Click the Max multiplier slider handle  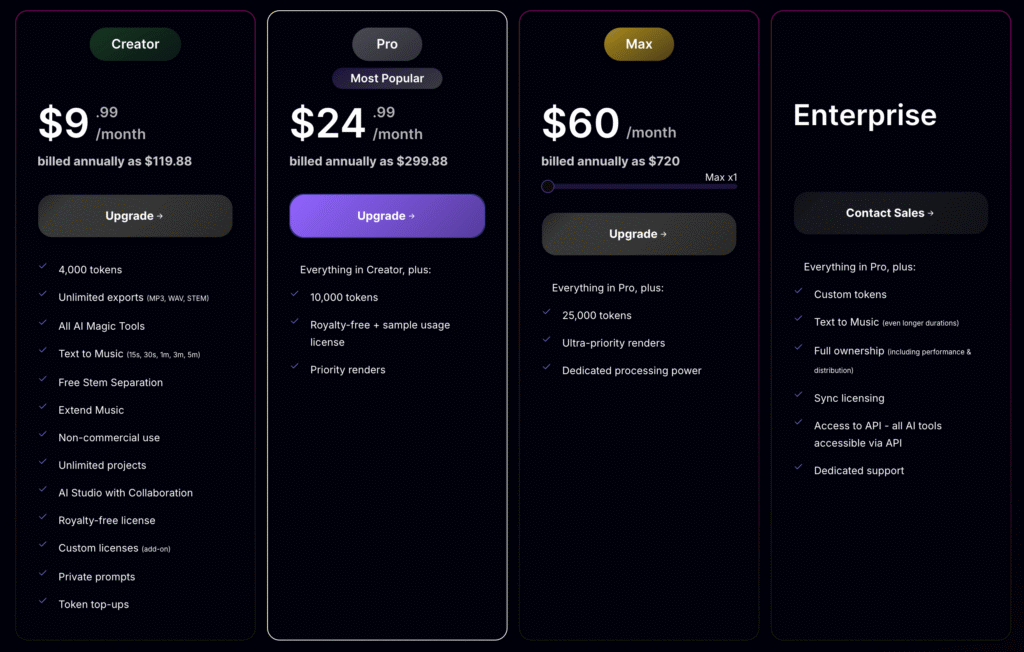pos(548,186)
